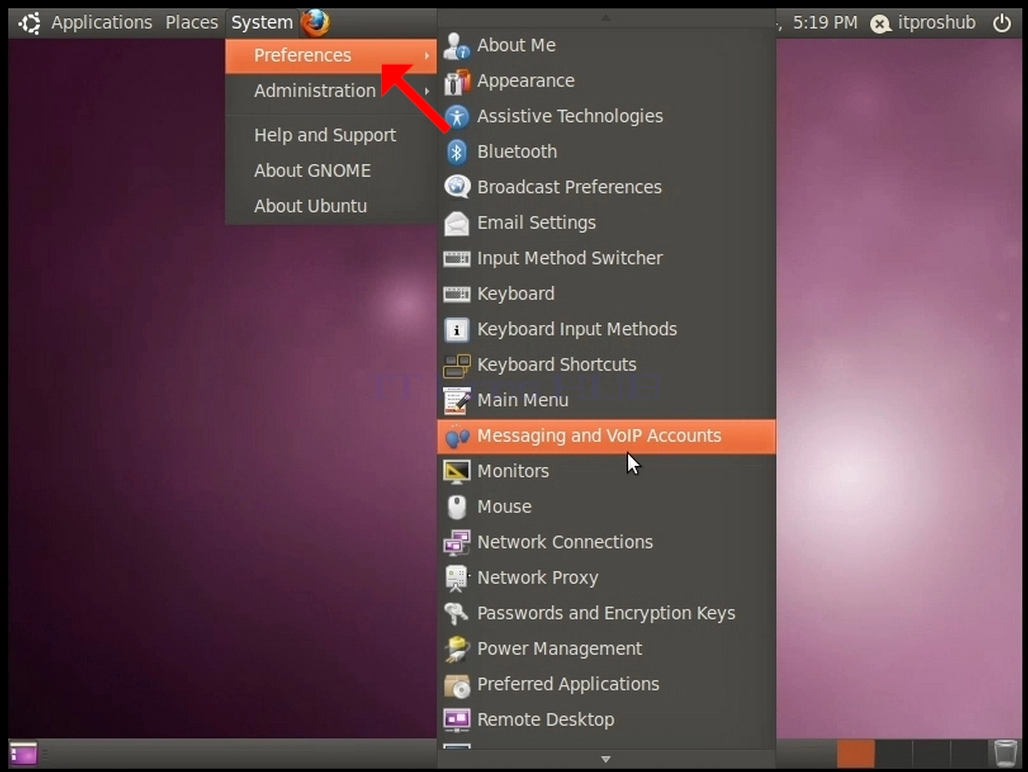Open the Broadcast Preferences label
The height and width of the screenshot is (772, 1028).
(569, 187)
